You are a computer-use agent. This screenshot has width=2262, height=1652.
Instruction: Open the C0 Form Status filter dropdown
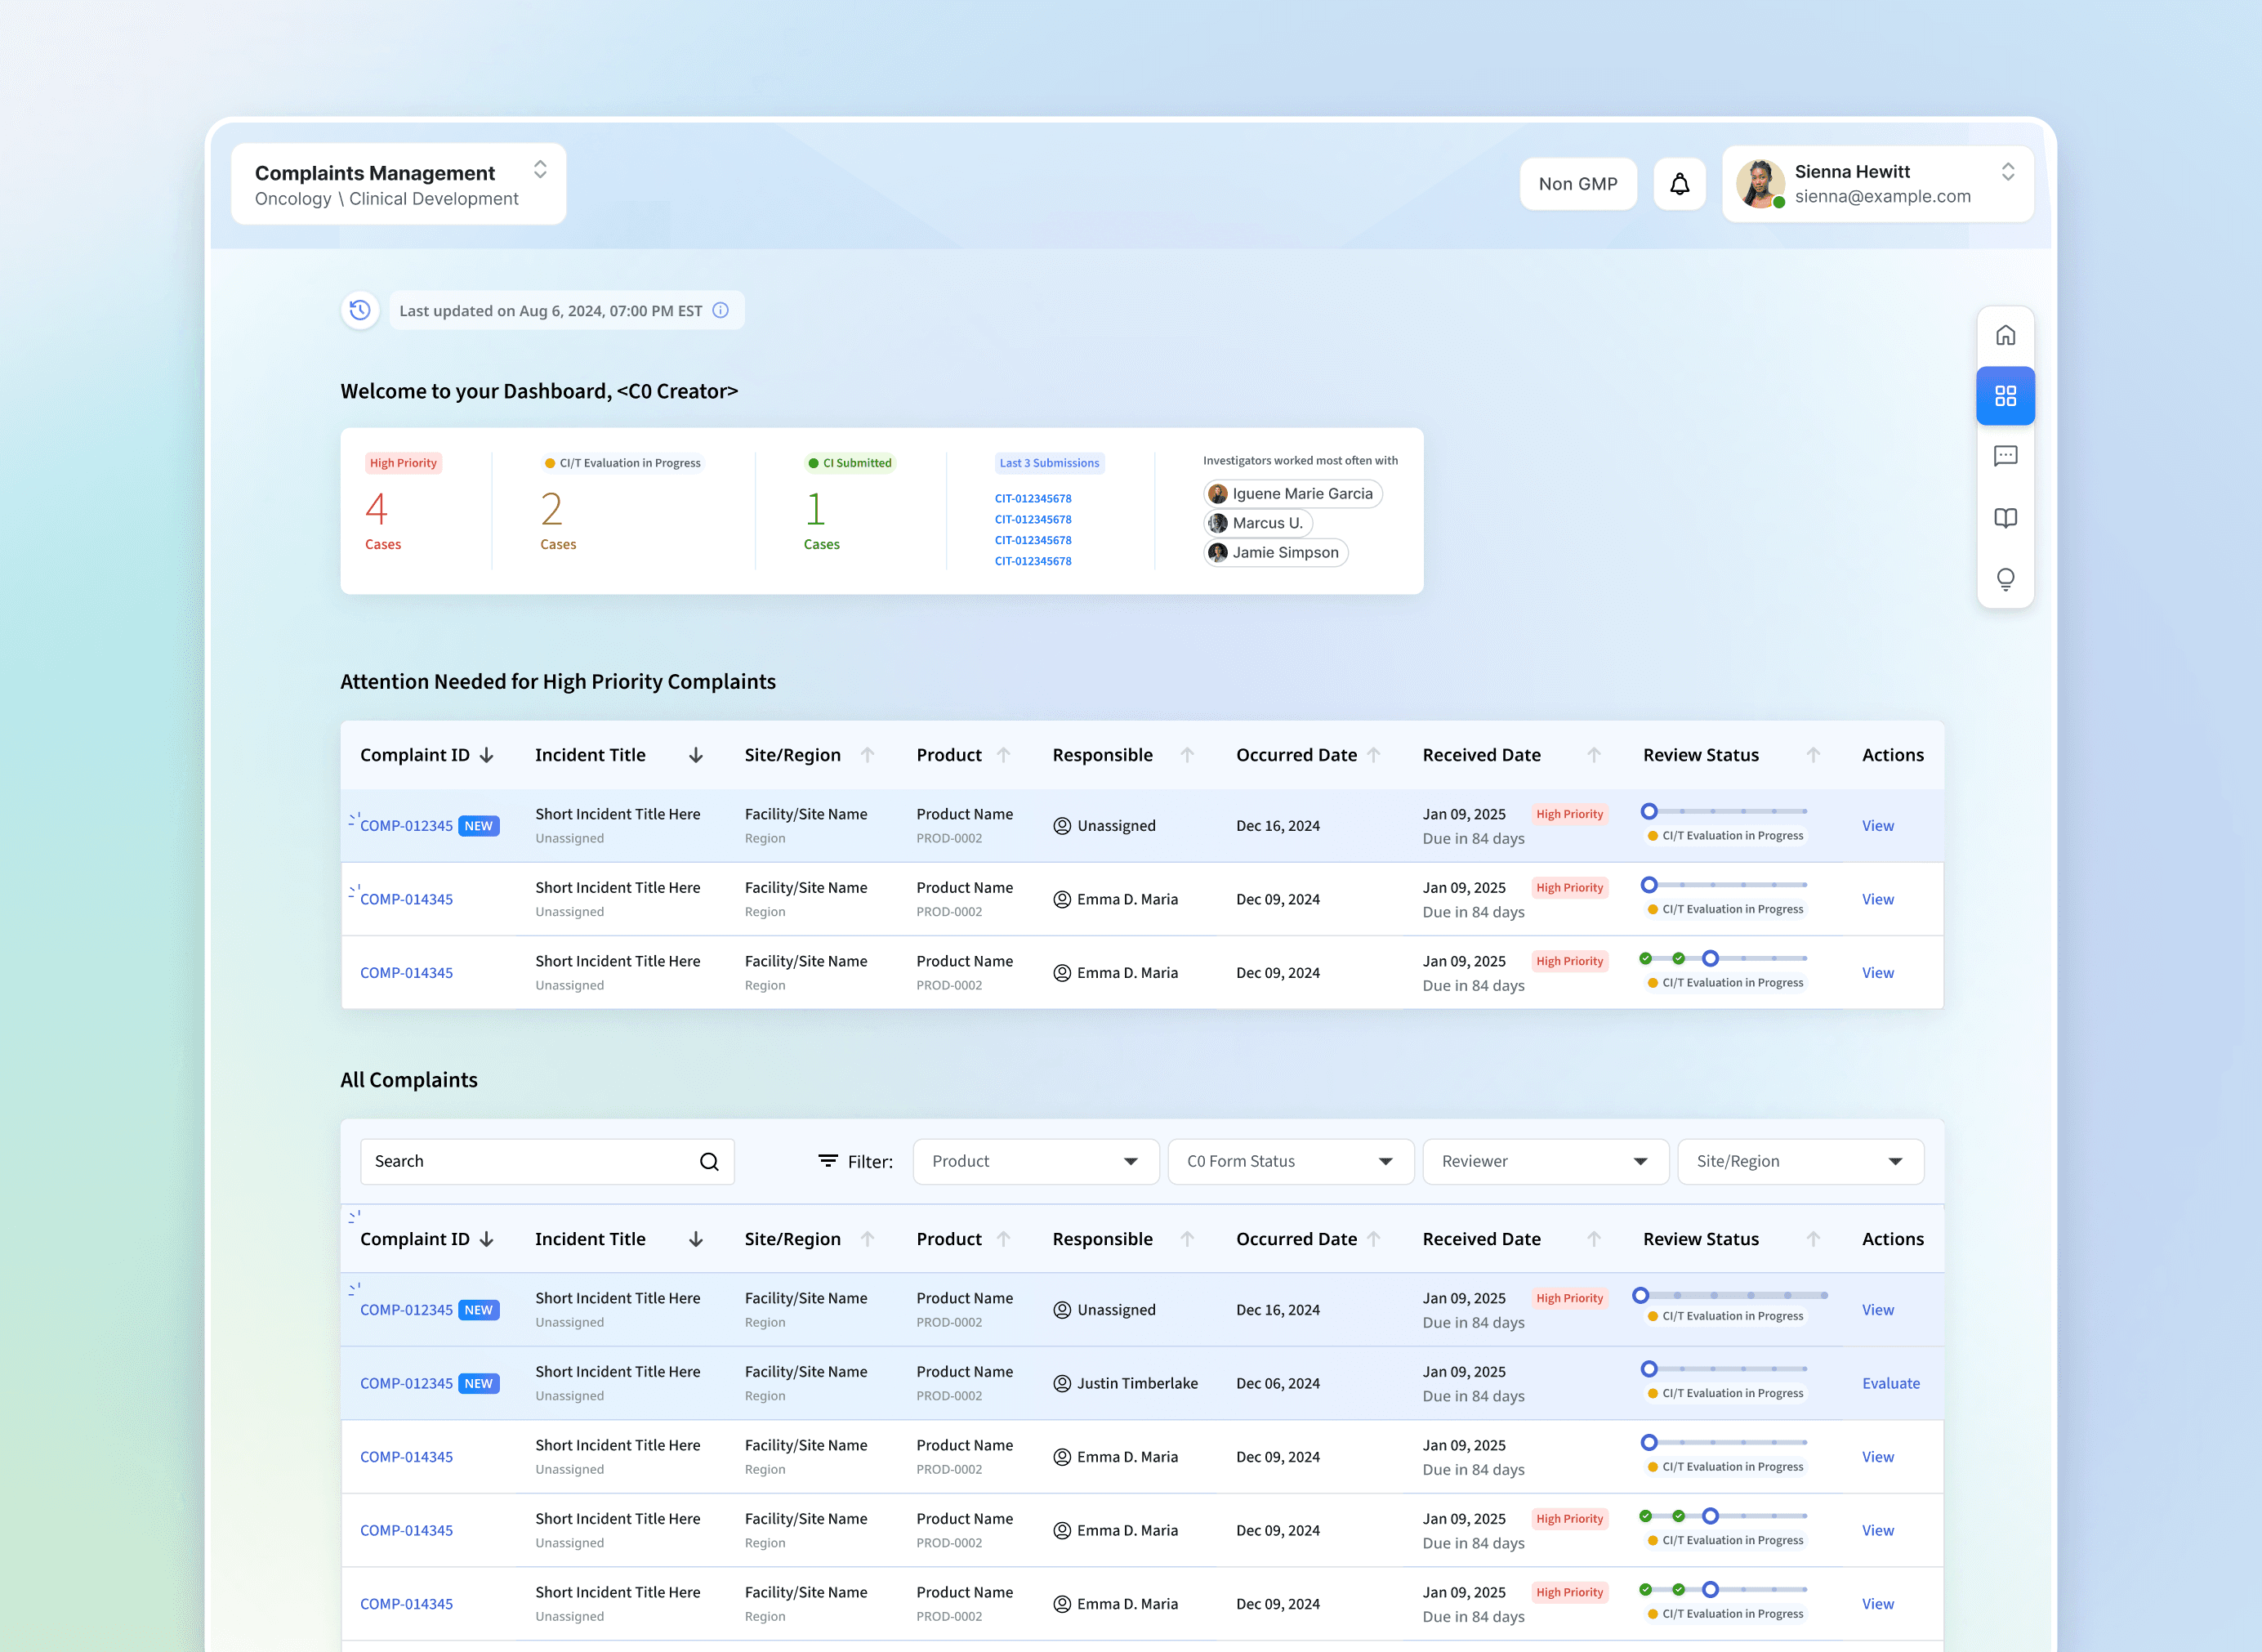[x=1291, y=1161]
